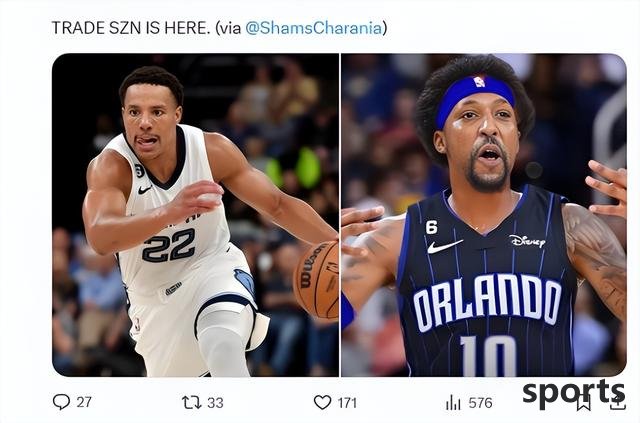640x423 pixels.
Task: Click the share upload icon
Action: [618, 403]
